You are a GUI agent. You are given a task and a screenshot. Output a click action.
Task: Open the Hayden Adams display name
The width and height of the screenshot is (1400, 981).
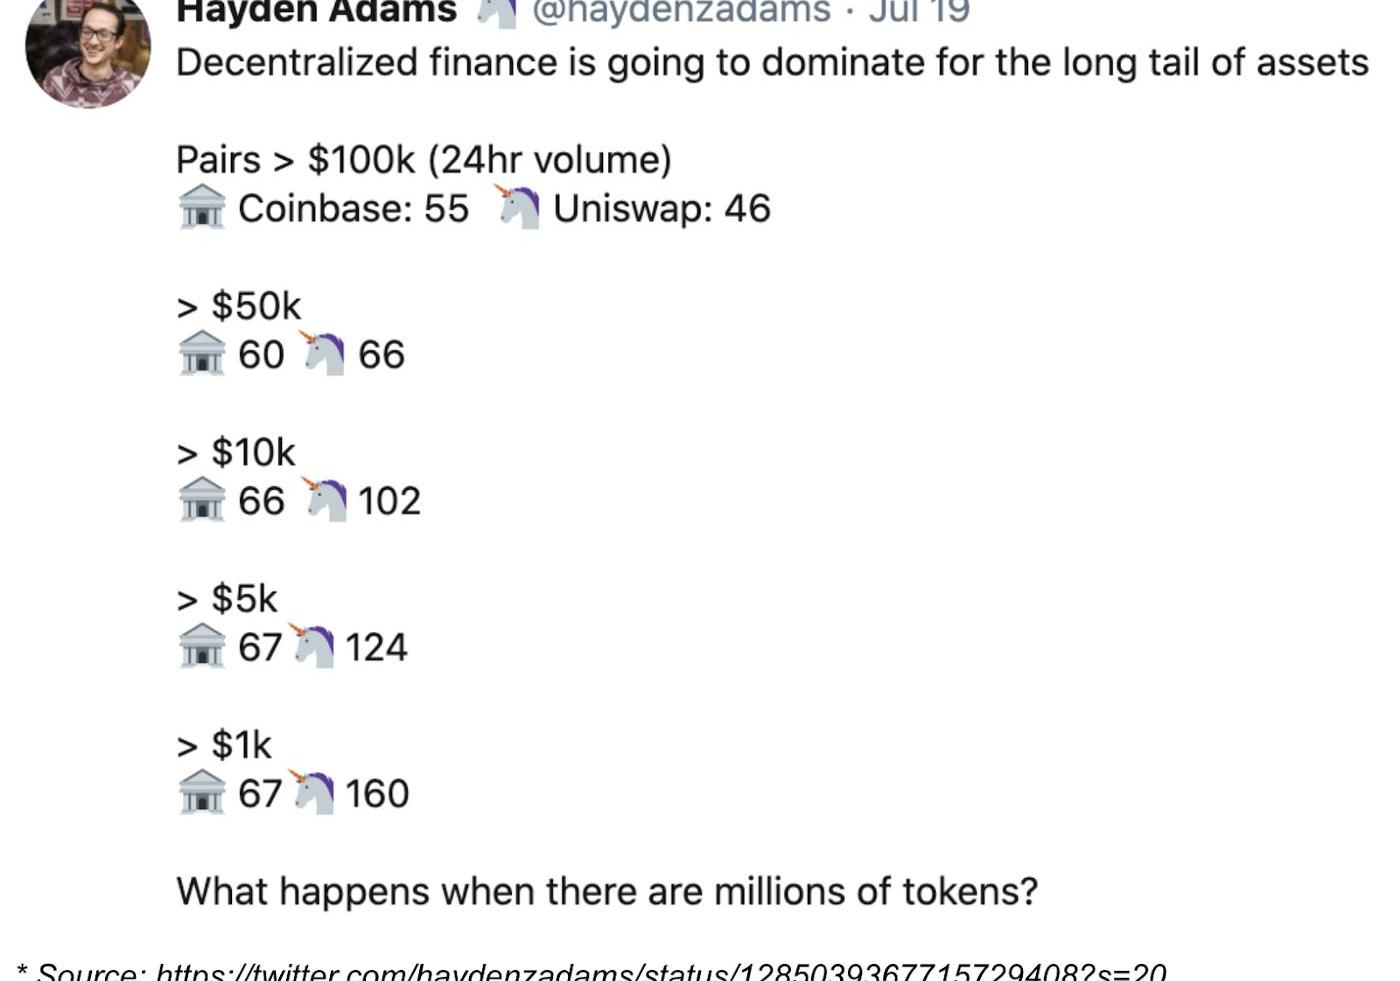(316, 11)
